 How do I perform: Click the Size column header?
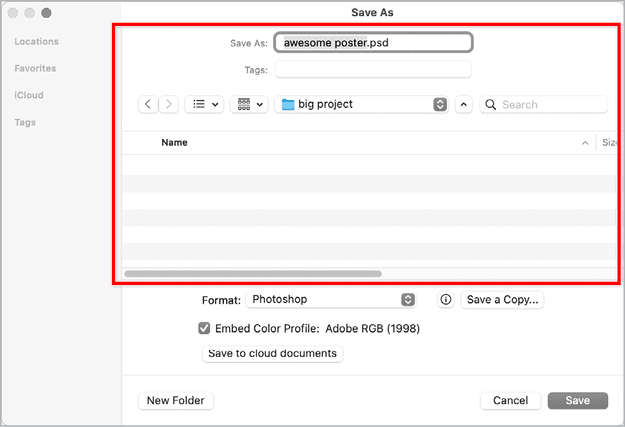tap(609, 143)
